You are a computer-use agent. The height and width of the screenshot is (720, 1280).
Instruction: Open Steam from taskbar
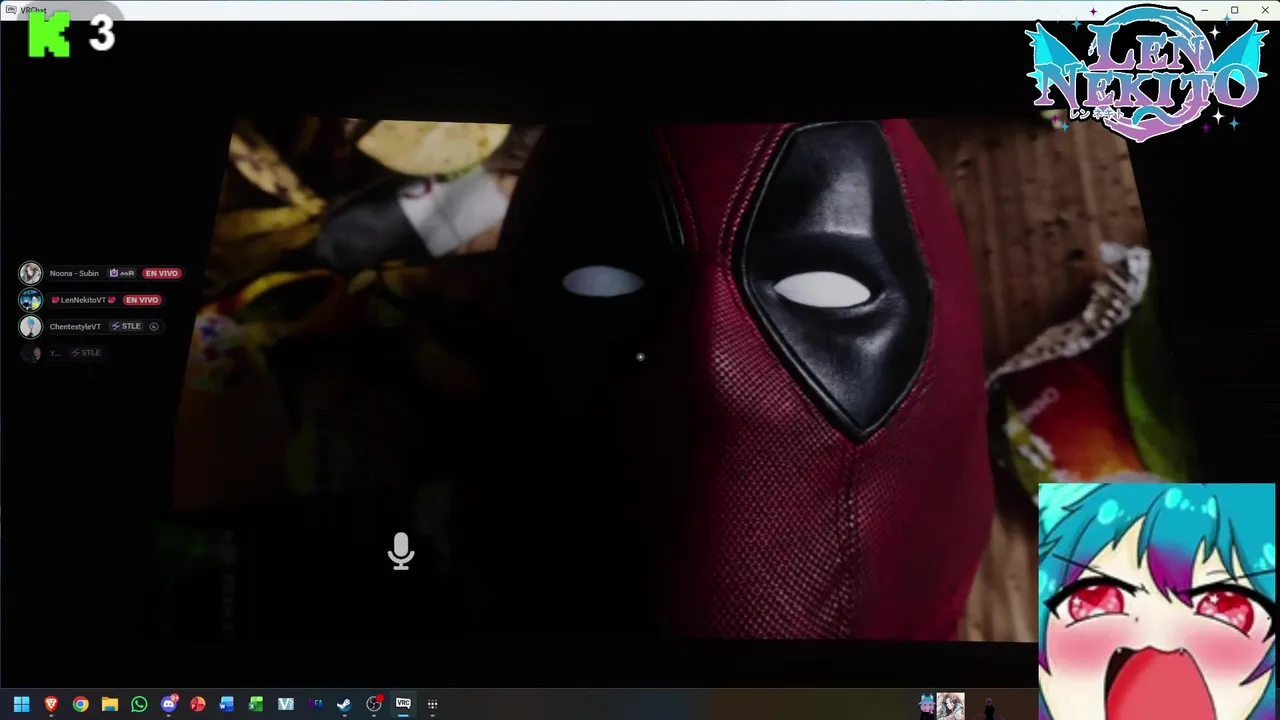[x=344, y=704]
